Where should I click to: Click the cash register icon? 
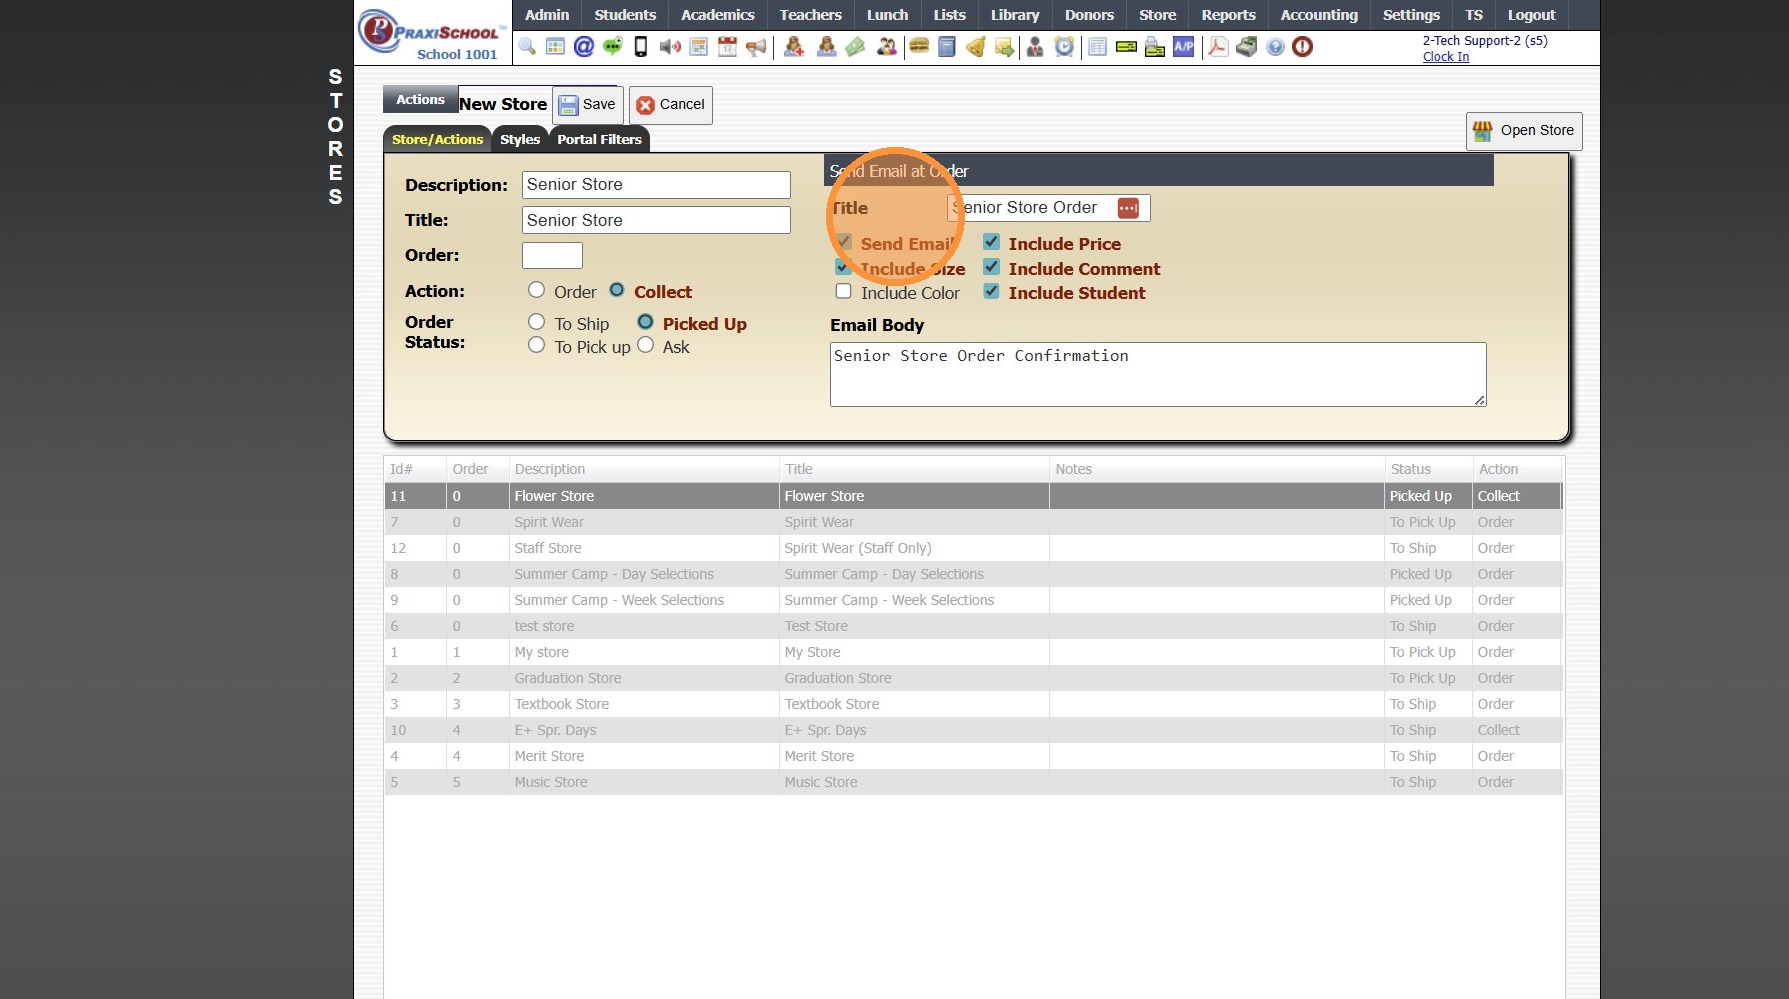tap(1247, 47)
